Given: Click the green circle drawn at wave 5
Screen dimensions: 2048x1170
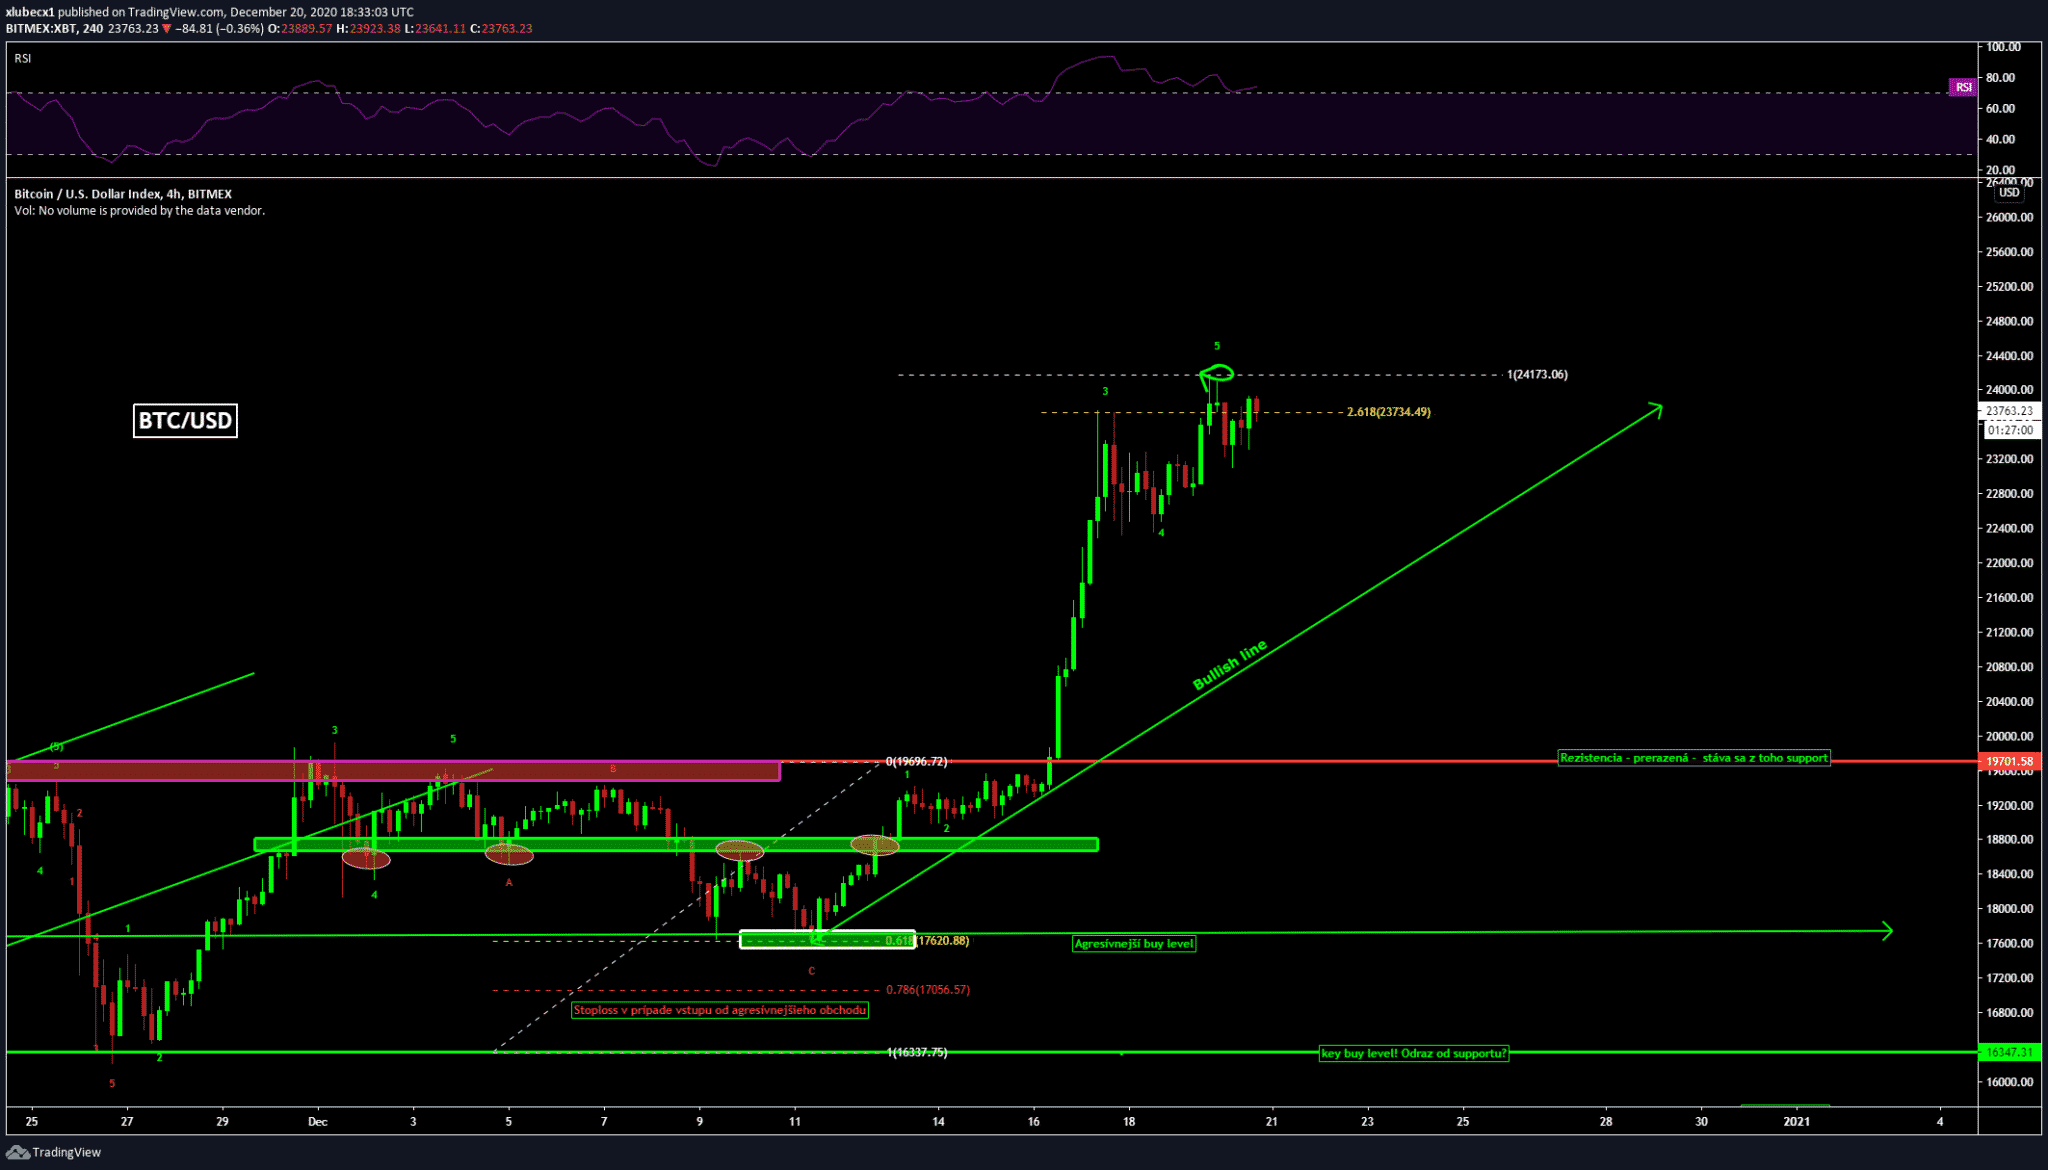Looking at the screenshot, I should click(x=1219, y=373).
